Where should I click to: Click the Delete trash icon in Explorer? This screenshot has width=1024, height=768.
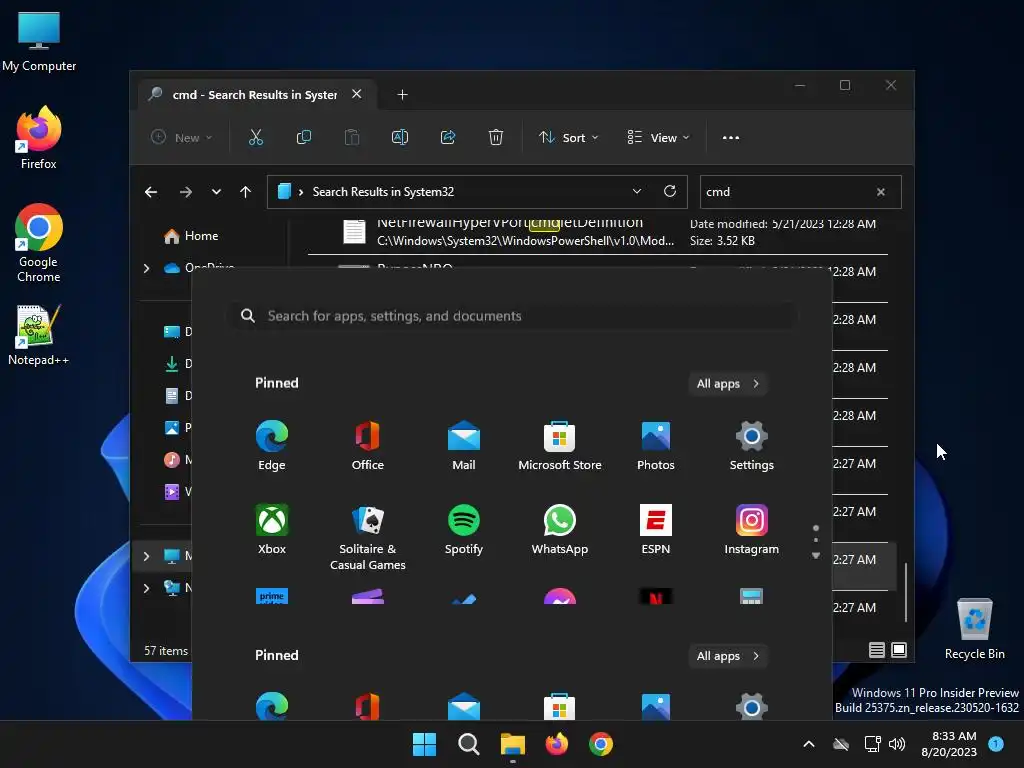496,138
